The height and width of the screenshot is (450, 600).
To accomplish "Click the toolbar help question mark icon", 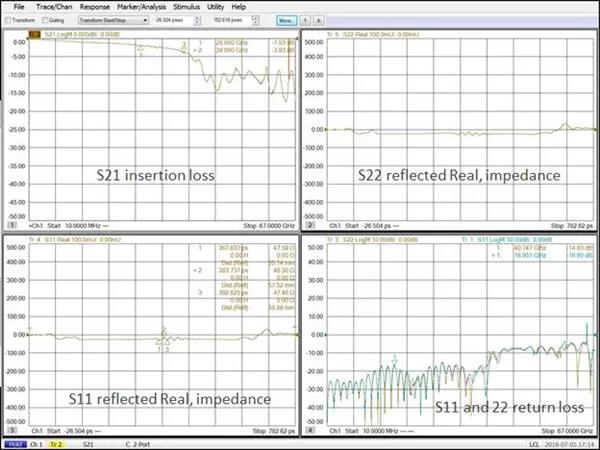I will click(305, 19).
